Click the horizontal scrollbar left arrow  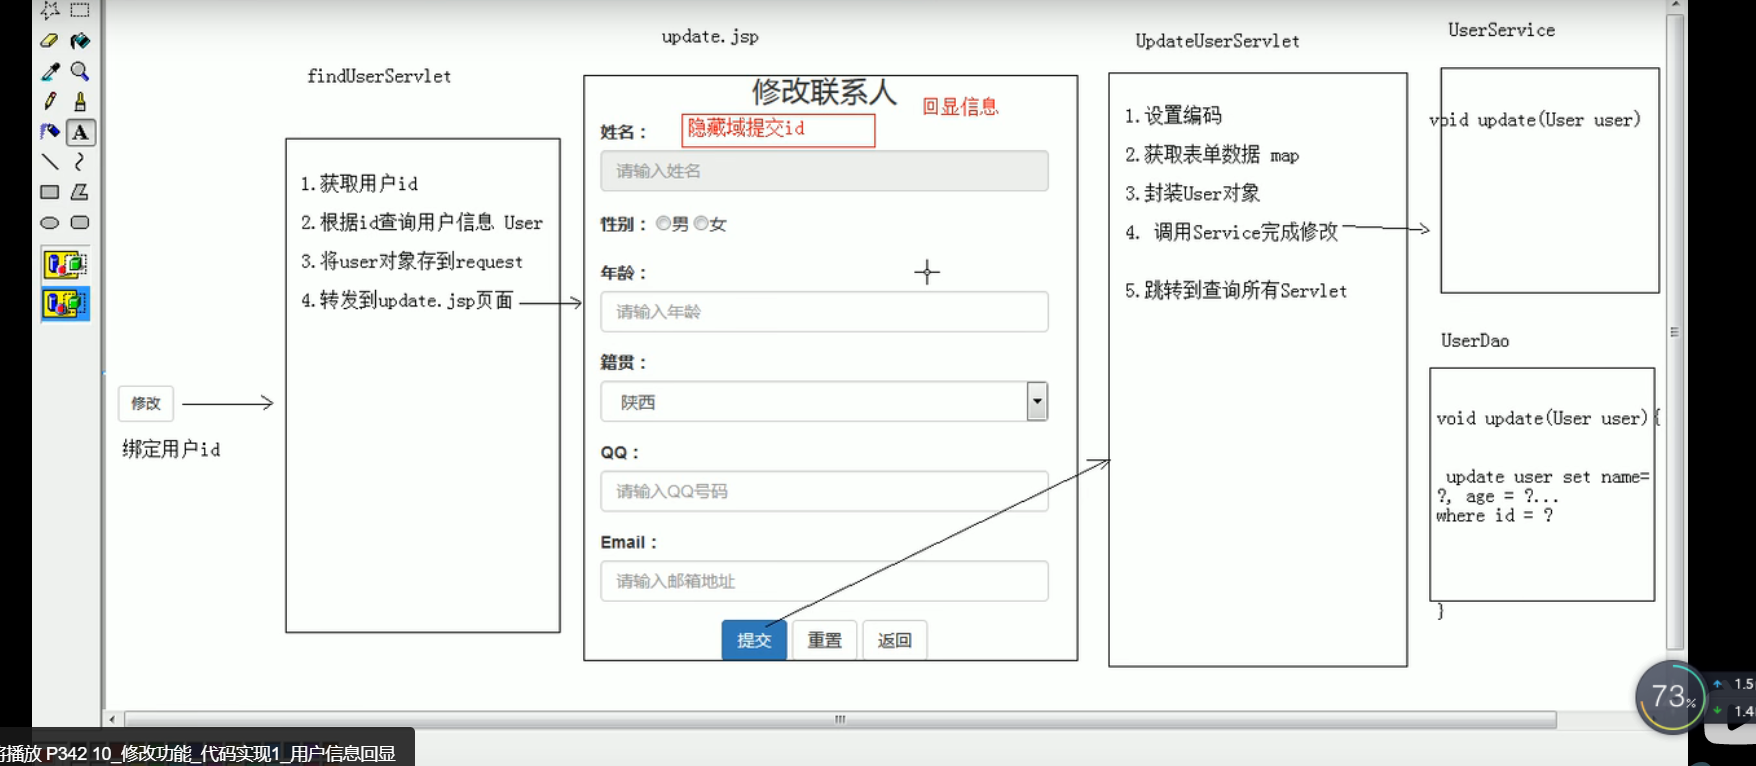[x=112, y=719]
